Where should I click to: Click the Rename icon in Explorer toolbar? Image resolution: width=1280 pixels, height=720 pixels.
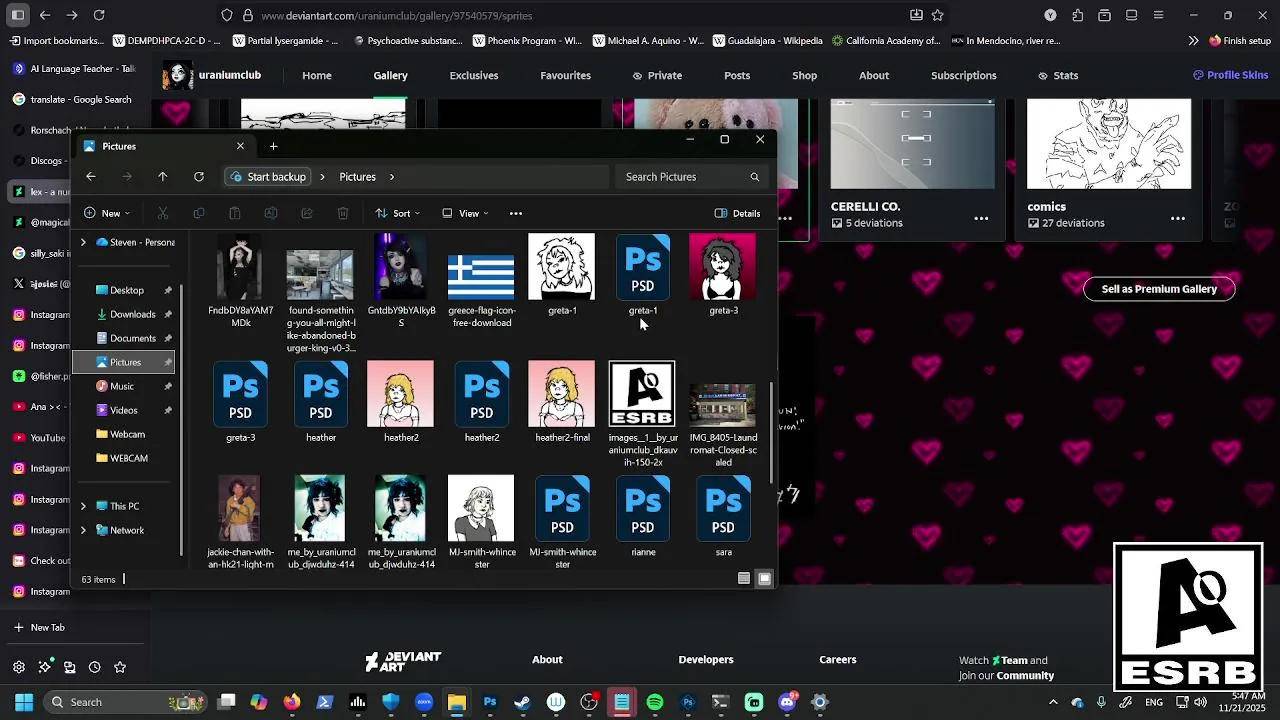click(x=271, y=213)
